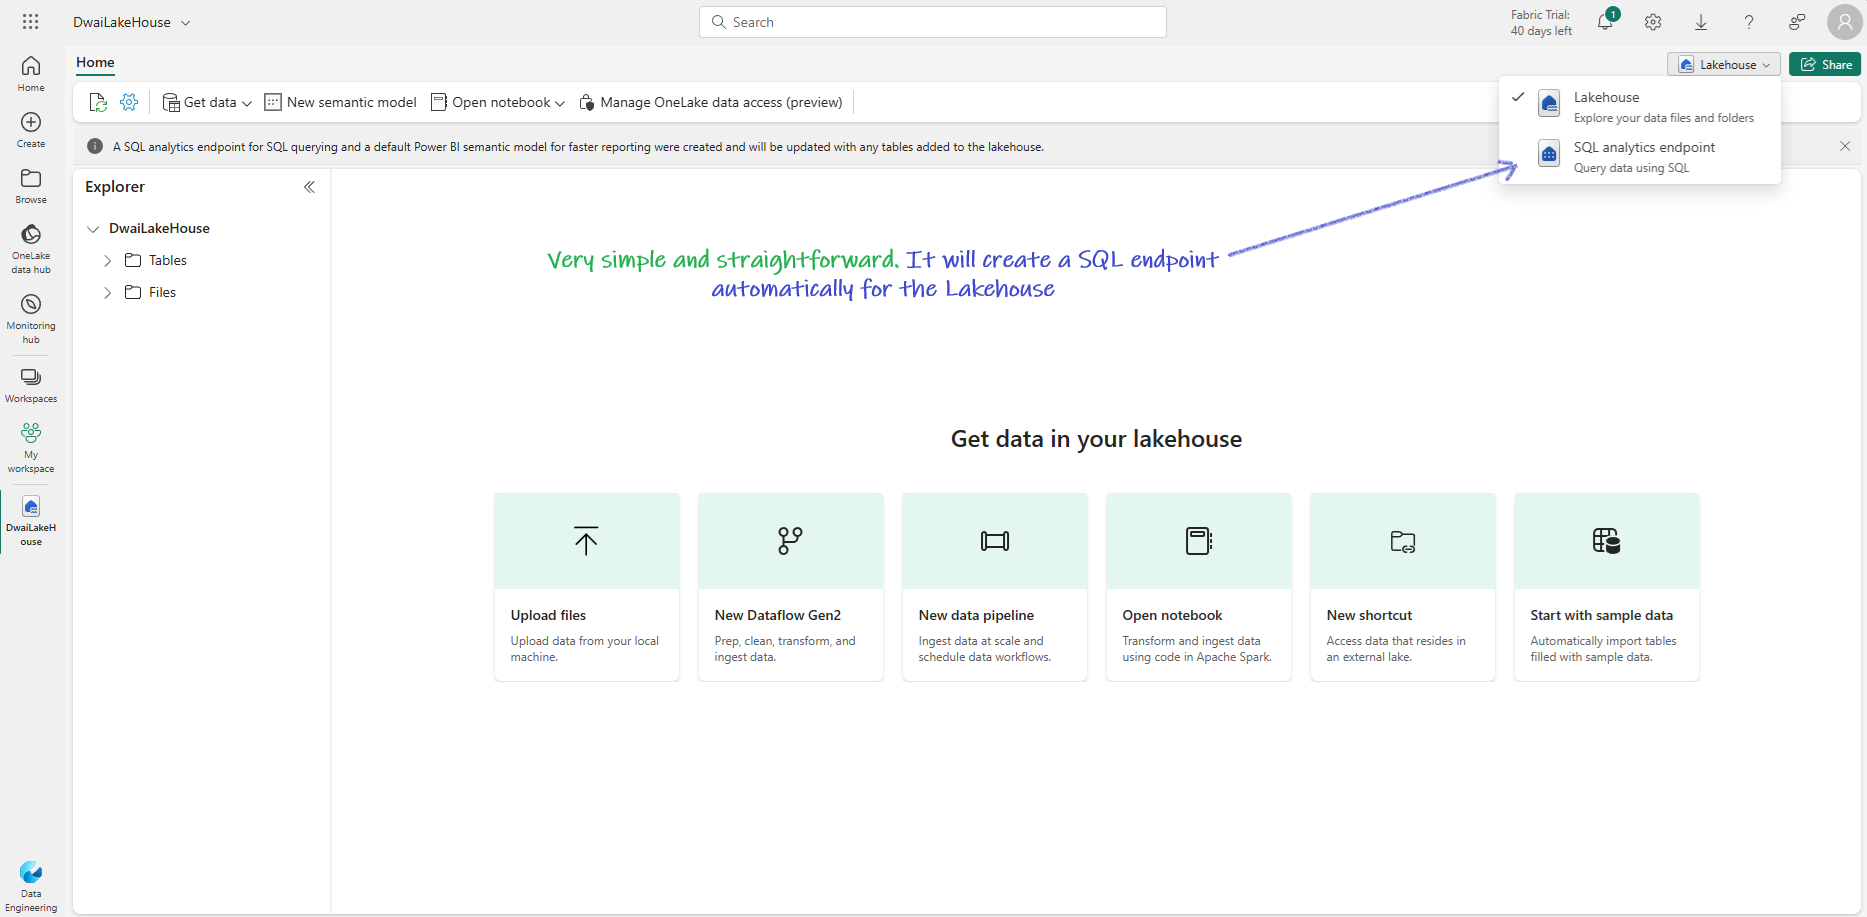Open the settings gear in toolbar
Viewport: 1867px width, 917px height.
point(129,102)
